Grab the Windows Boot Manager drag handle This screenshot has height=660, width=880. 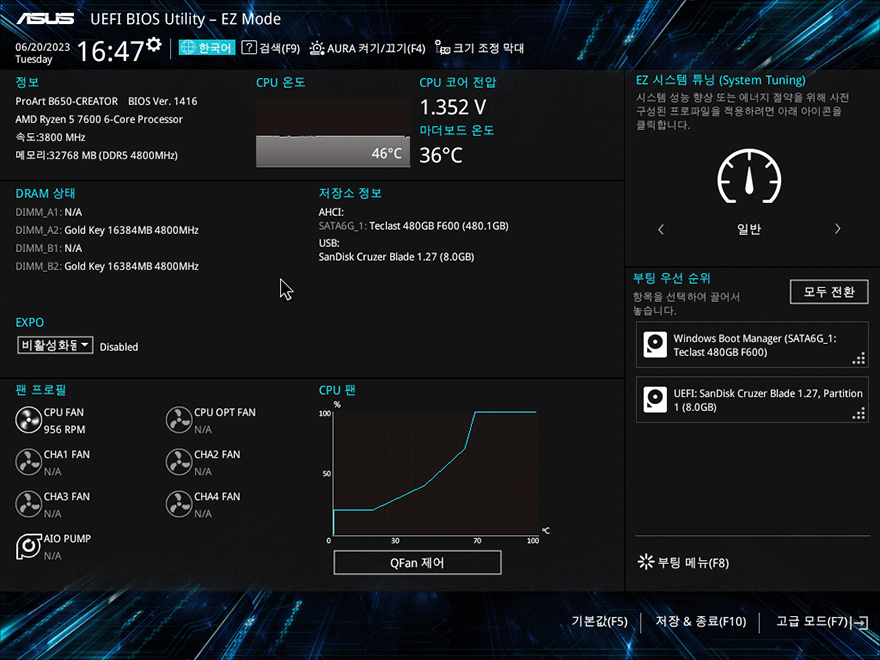(x=859, y=358)
